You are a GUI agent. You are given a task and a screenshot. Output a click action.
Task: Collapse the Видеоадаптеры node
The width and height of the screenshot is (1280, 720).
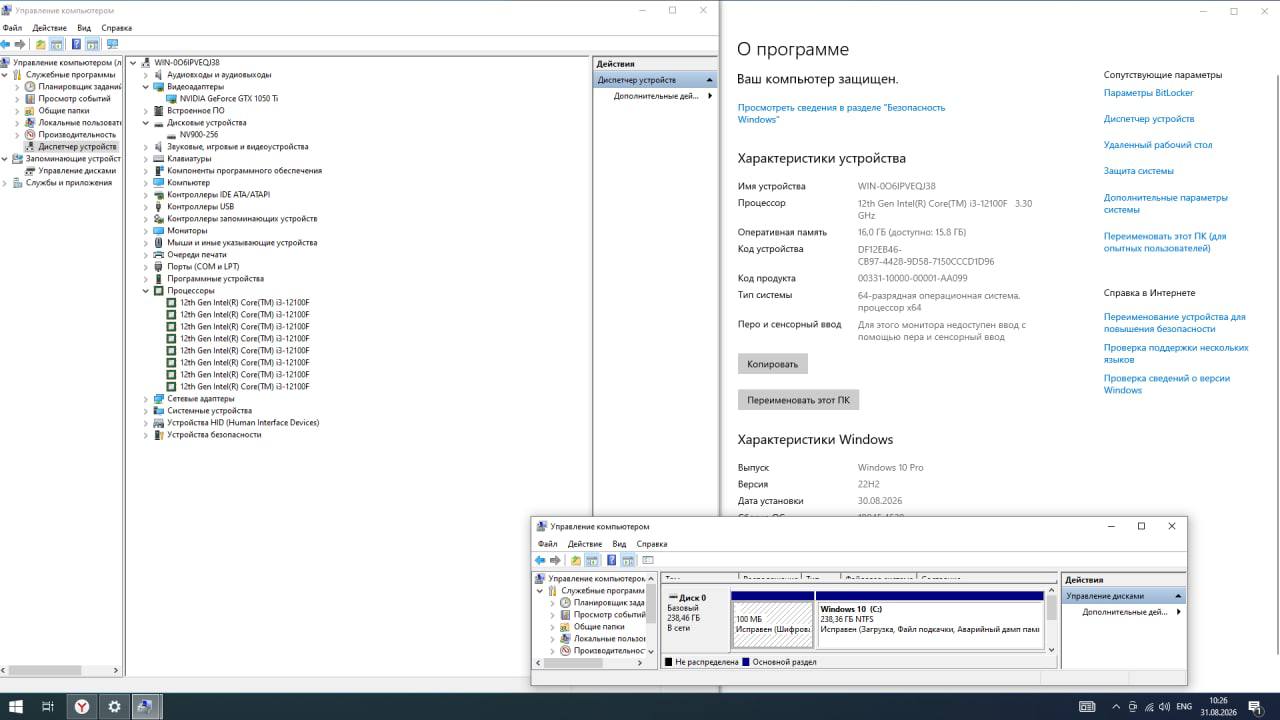click(146, 87)
